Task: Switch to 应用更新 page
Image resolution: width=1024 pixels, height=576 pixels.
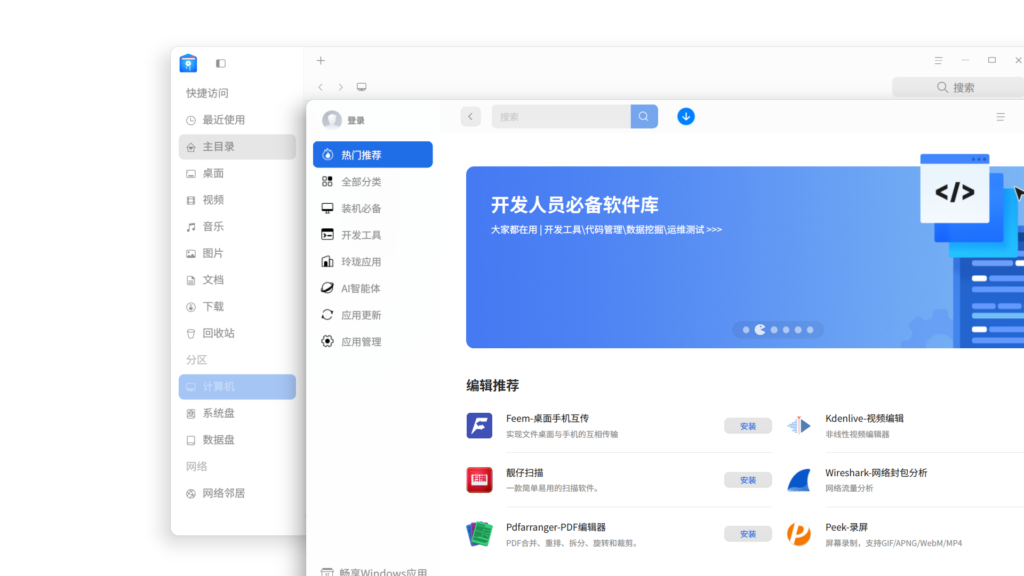Action: click(360, 315)
